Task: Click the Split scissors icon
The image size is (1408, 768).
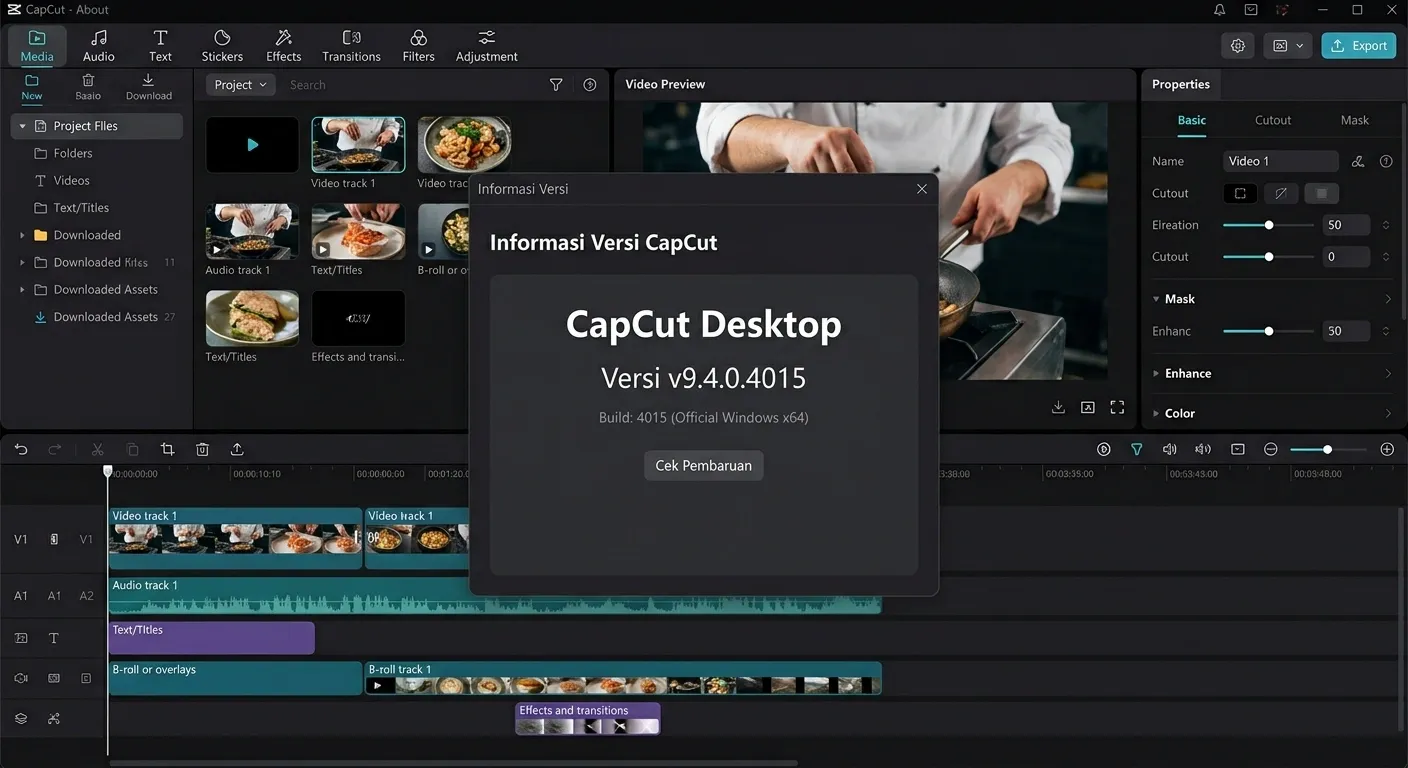Action: pos(98,450)
